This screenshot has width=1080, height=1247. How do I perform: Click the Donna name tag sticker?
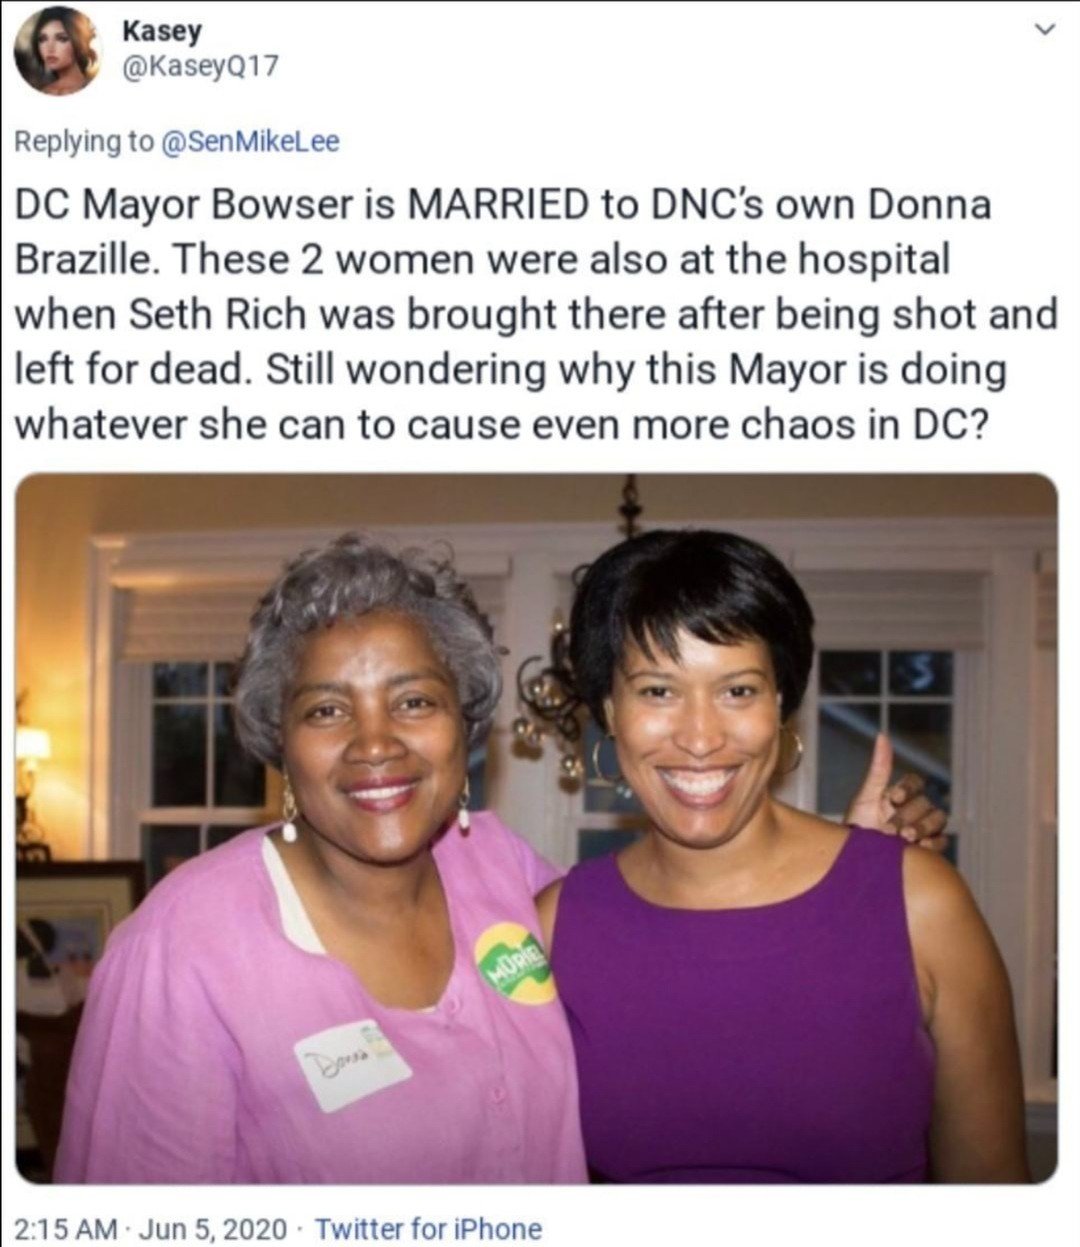352,1064
